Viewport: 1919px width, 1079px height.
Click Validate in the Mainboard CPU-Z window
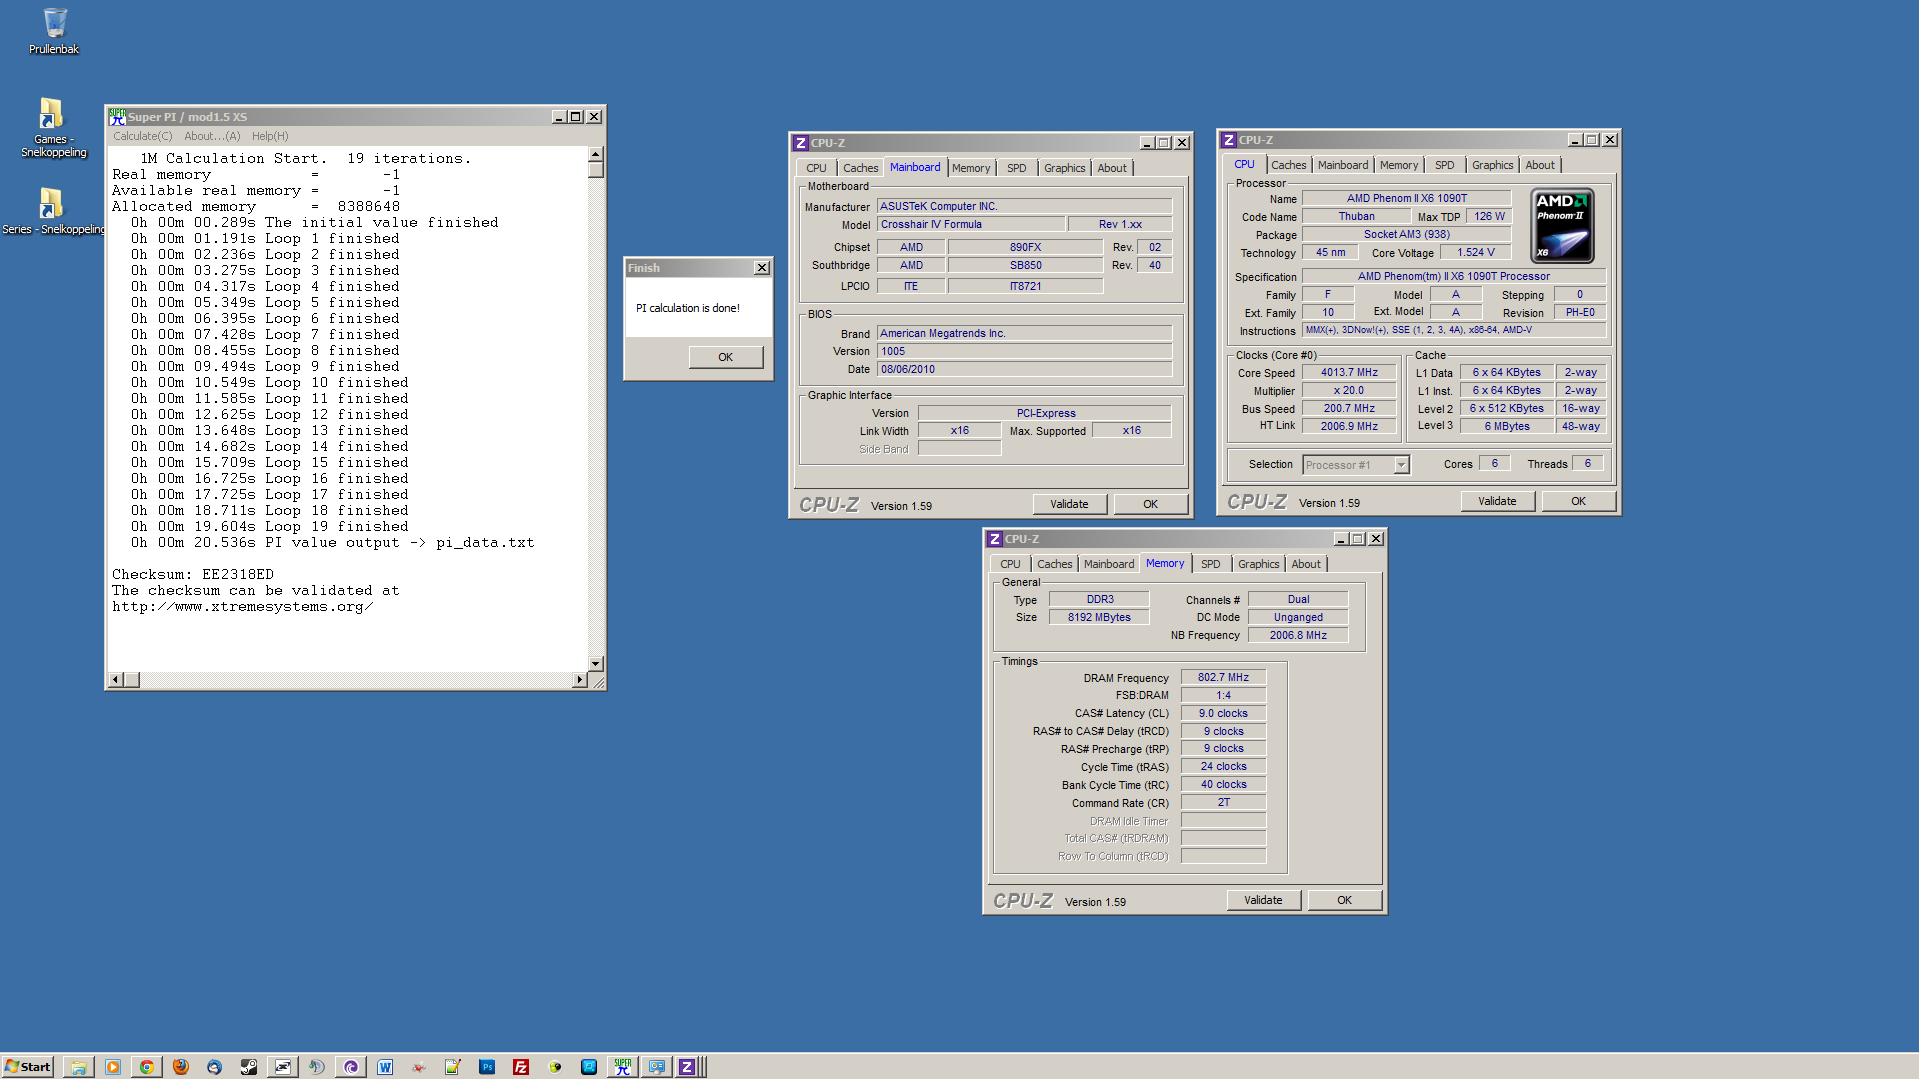click(1069, 504)
